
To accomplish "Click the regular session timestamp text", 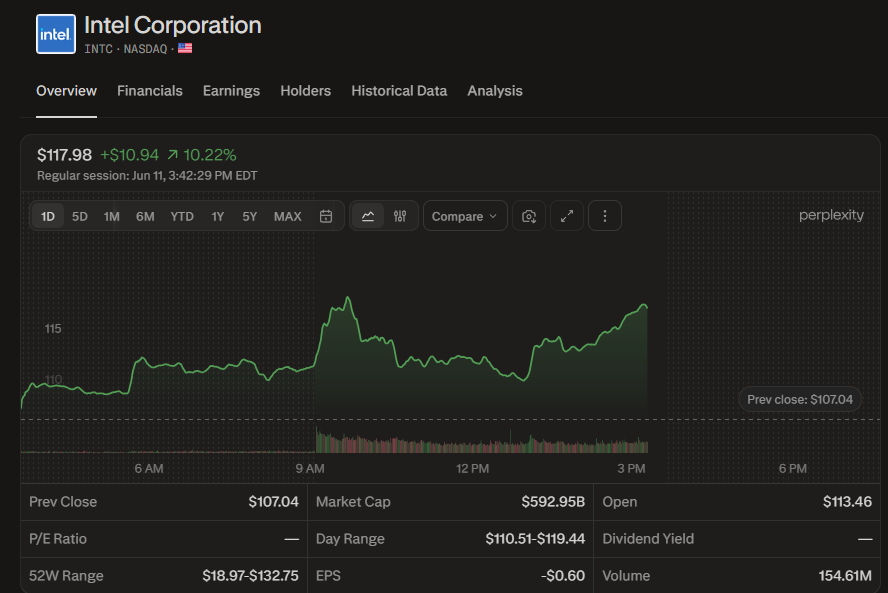I will (x=147, y=176).
